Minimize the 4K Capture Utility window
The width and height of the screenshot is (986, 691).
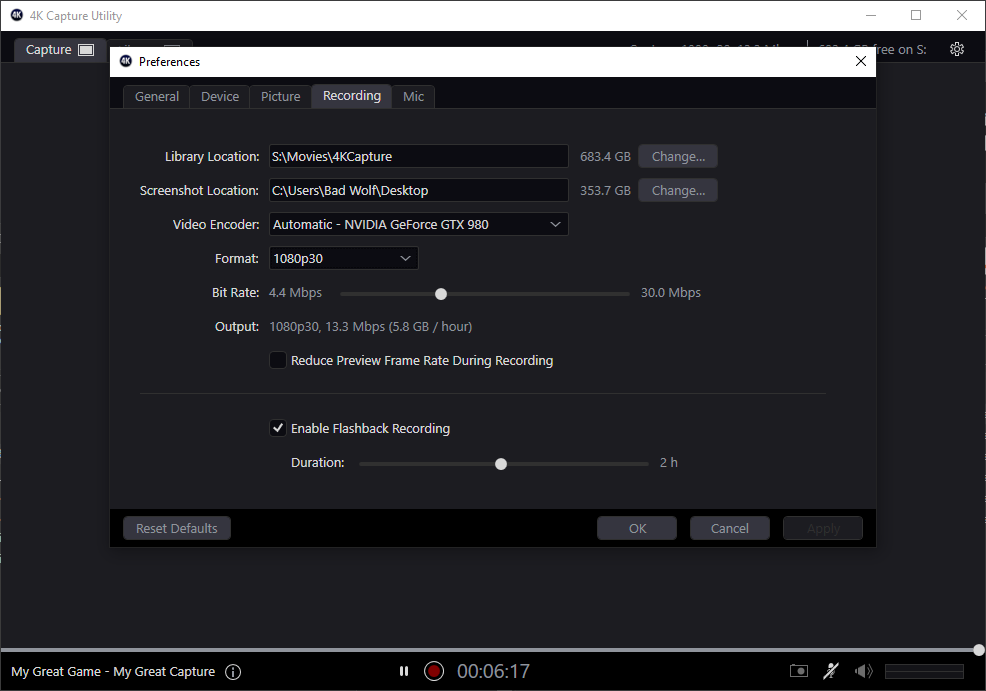(871, 15)
